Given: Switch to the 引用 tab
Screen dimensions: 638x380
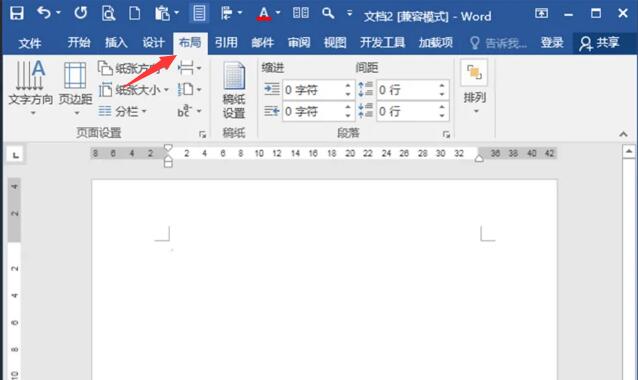Looking at the screenshot, I should [226, 42].
